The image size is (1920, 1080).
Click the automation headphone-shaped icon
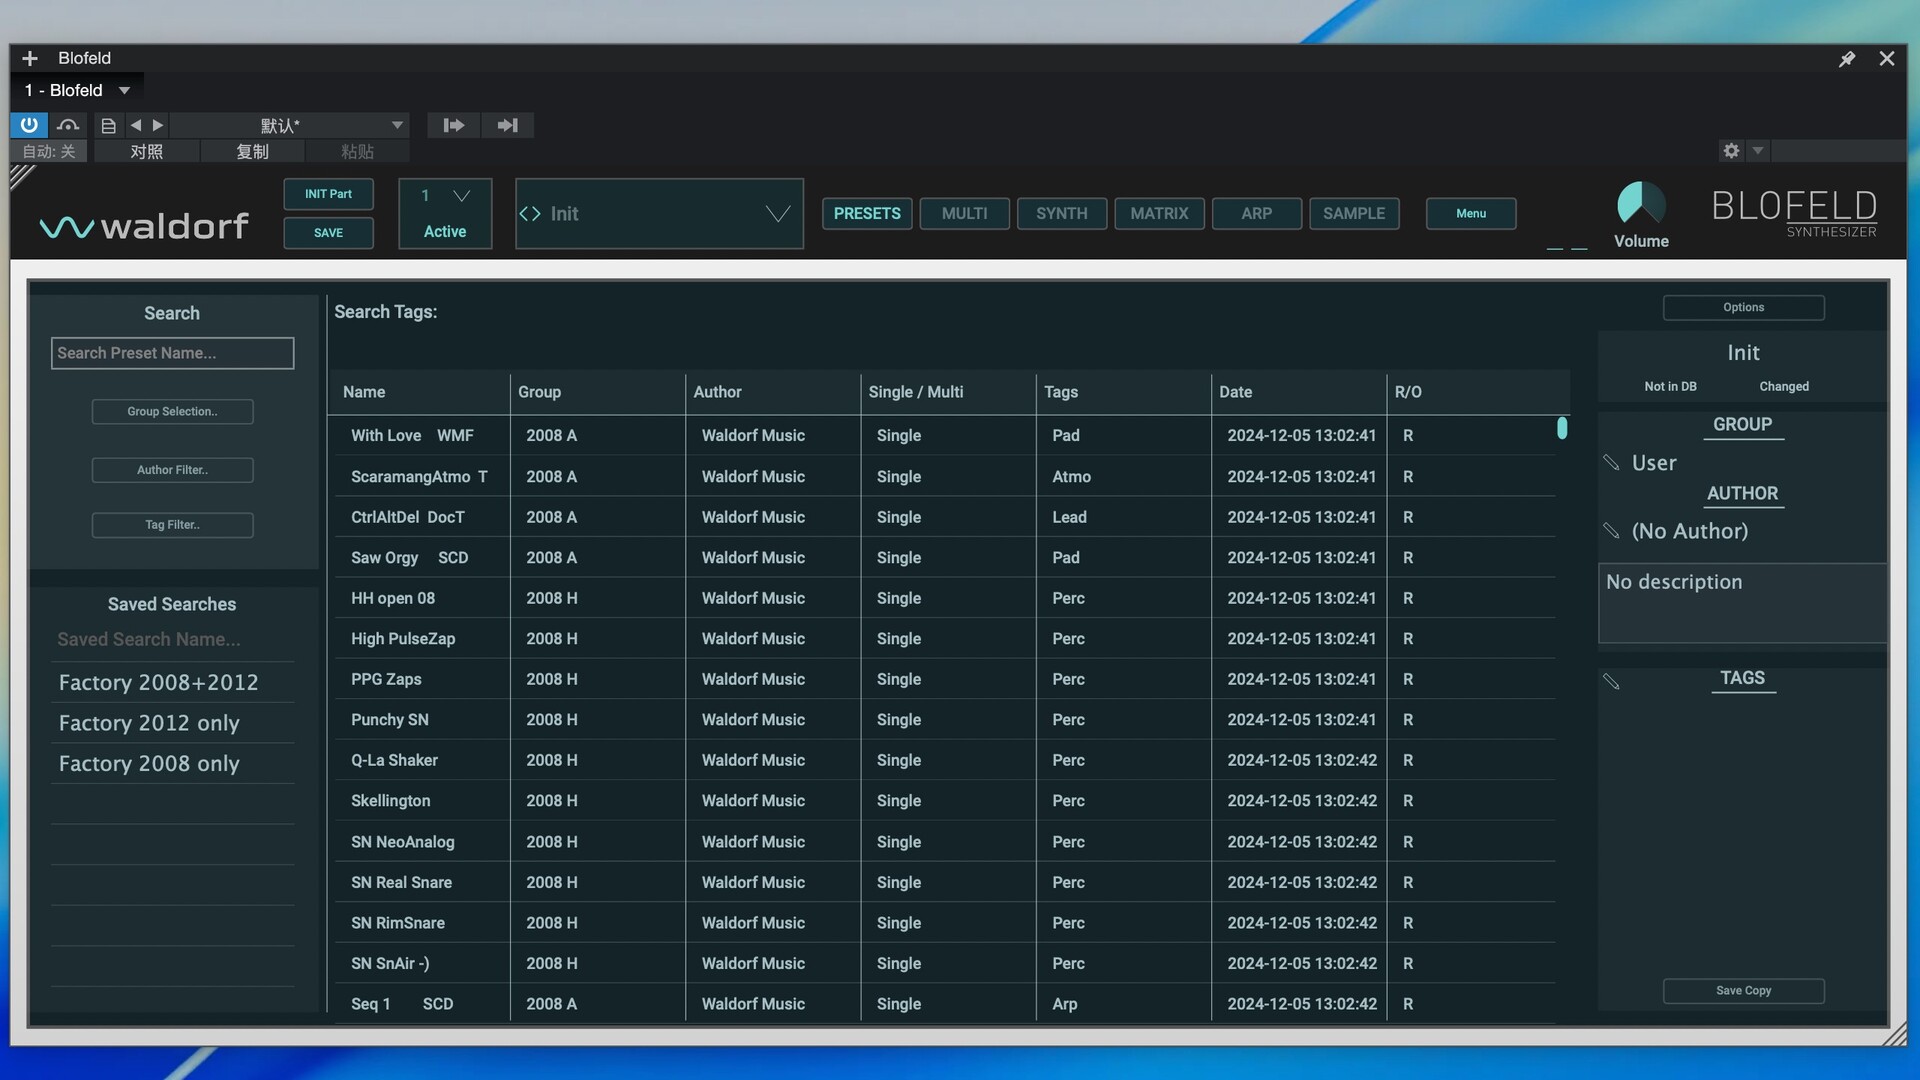68,125
